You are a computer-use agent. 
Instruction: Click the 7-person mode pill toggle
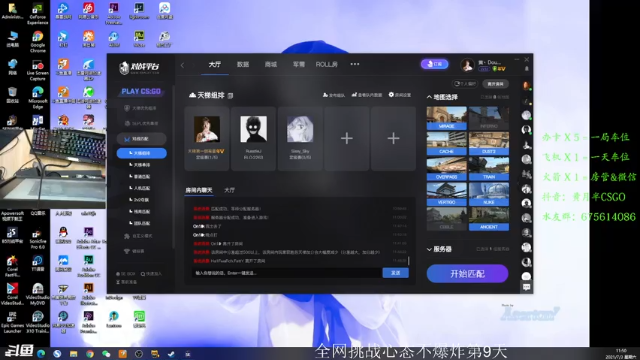click(465, 84)
